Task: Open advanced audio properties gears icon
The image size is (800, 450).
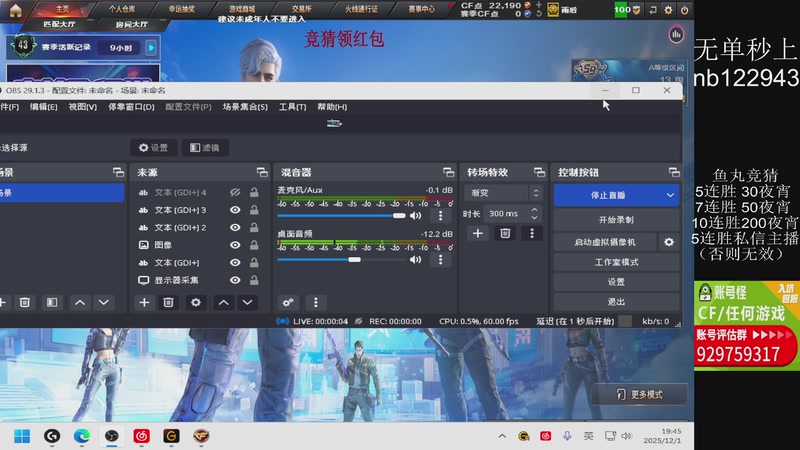Action: (x=288, y=303)
